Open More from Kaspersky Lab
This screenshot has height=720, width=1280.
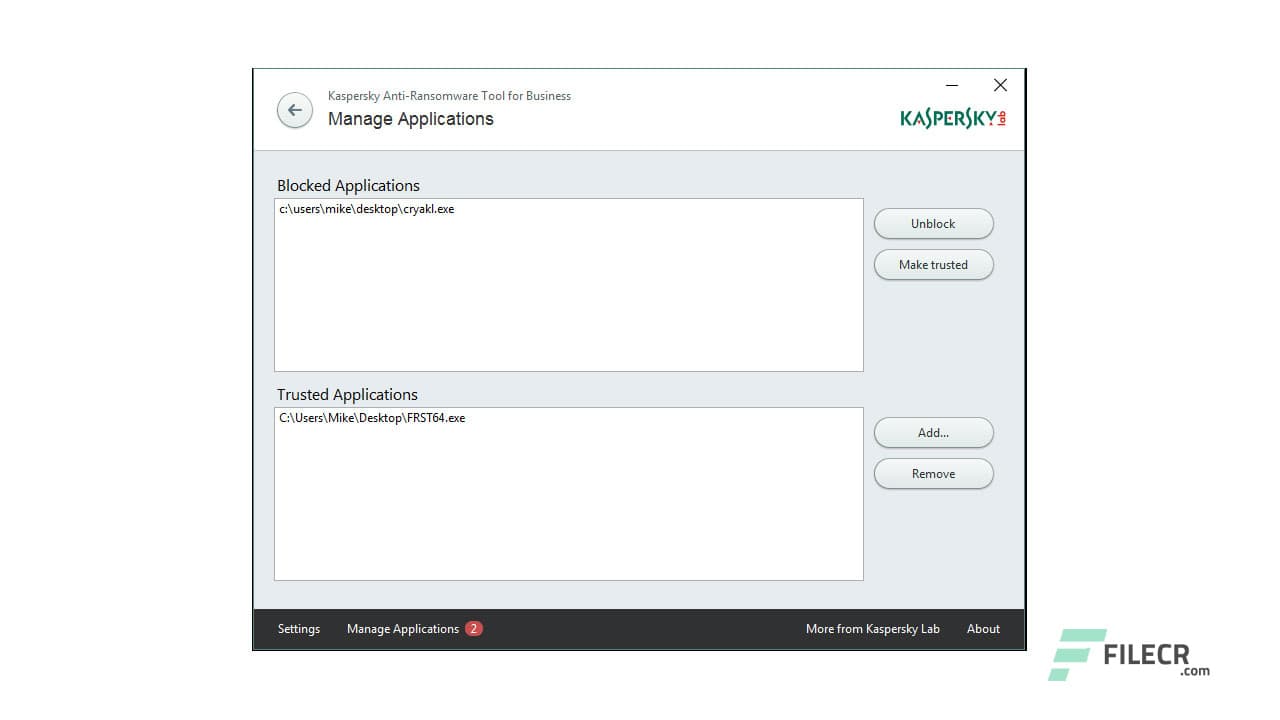click(x=872, y=628)
